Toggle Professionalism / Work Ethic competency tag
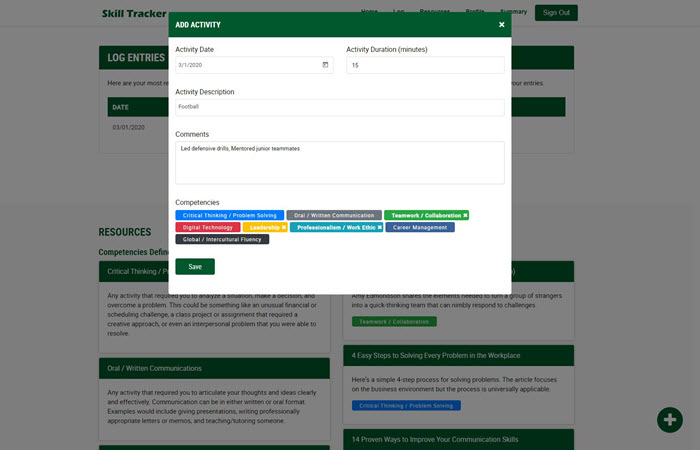 click(336, 227)
